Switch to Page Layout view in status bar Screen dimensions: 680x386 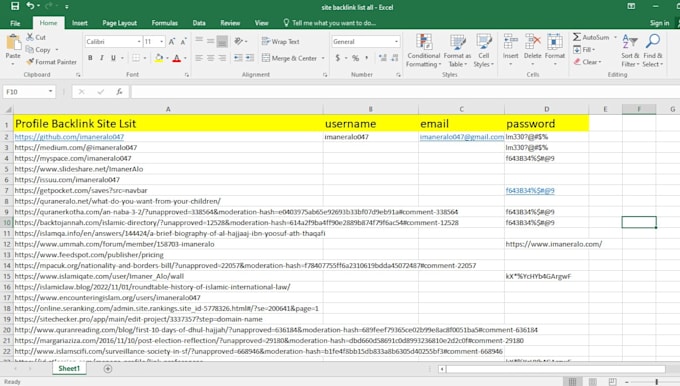(x=592, y=382)
